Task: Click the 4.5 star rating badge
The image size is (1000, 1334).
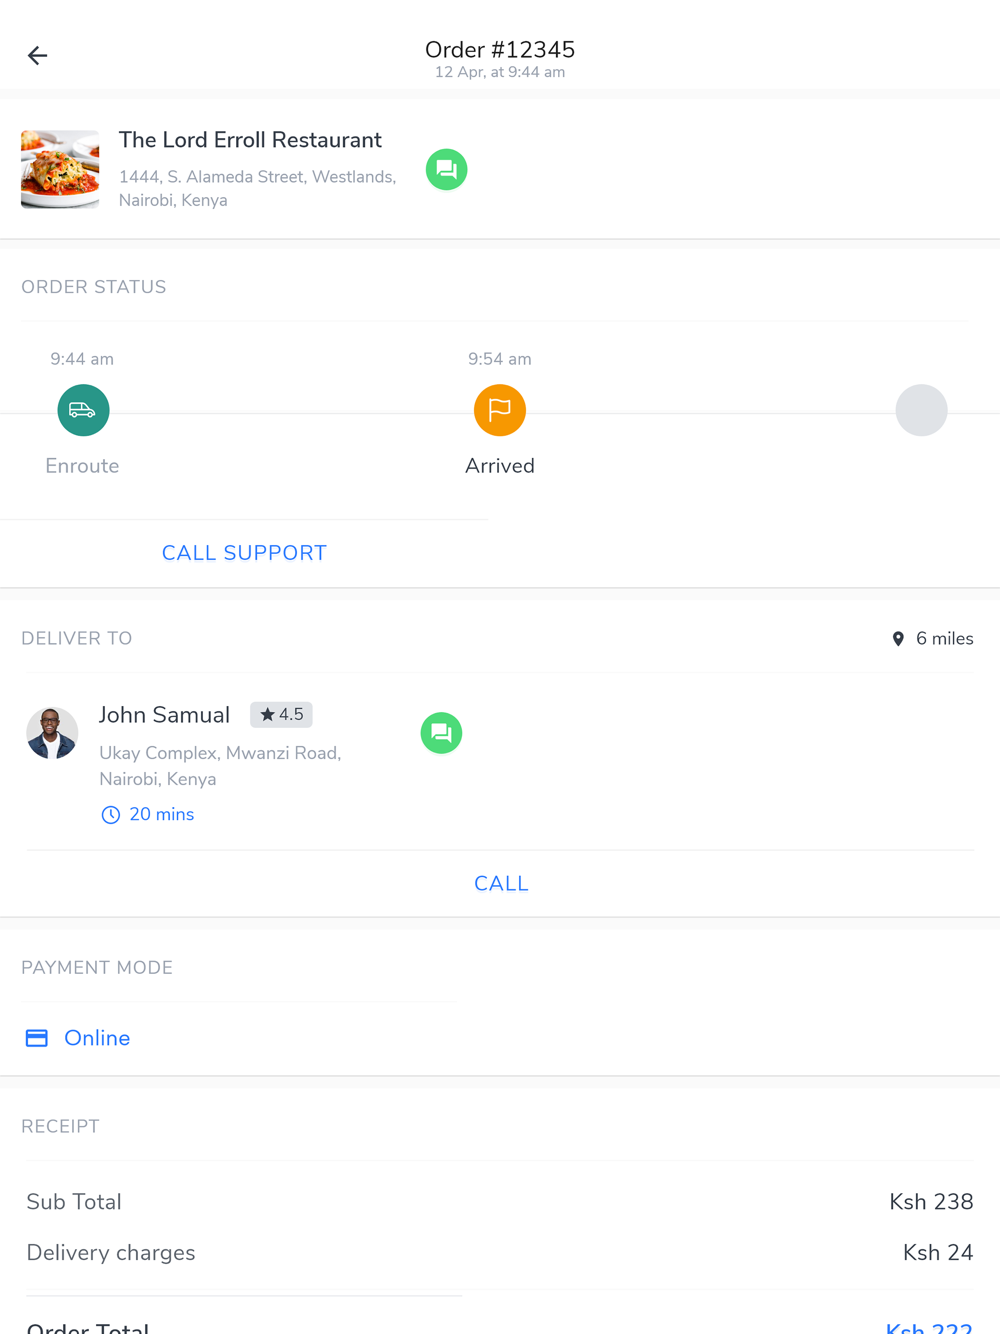Action: 281,715
